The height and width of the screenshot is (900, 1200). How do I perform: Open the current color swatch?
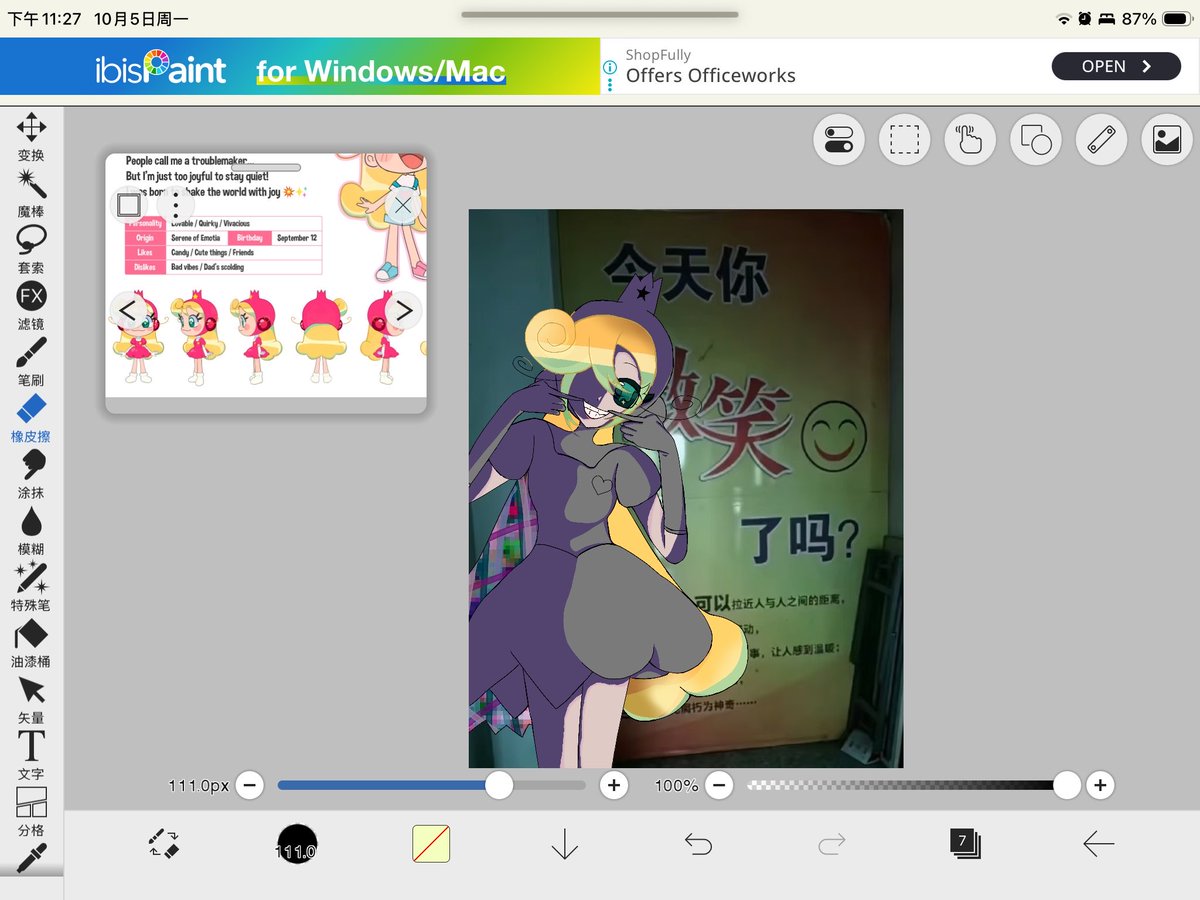pyautogui.click(x=431, y=844)
